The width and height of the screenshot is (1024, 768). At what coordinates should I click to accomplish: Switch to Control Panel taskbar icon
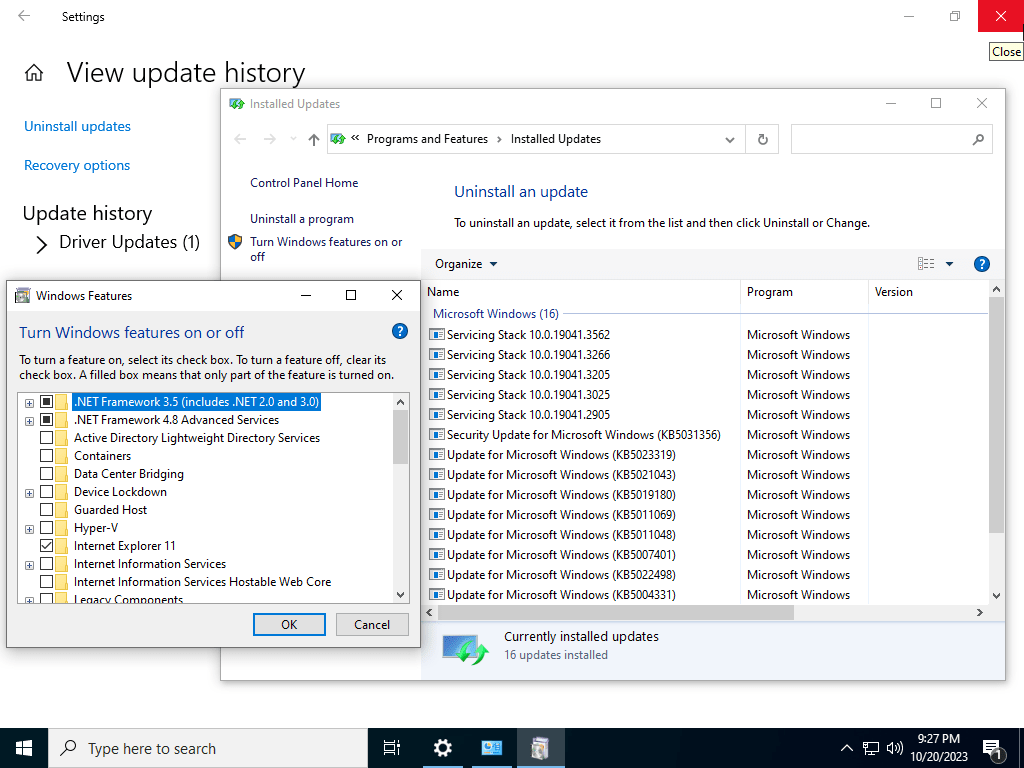pyautogui.click(x=491, y=748)
